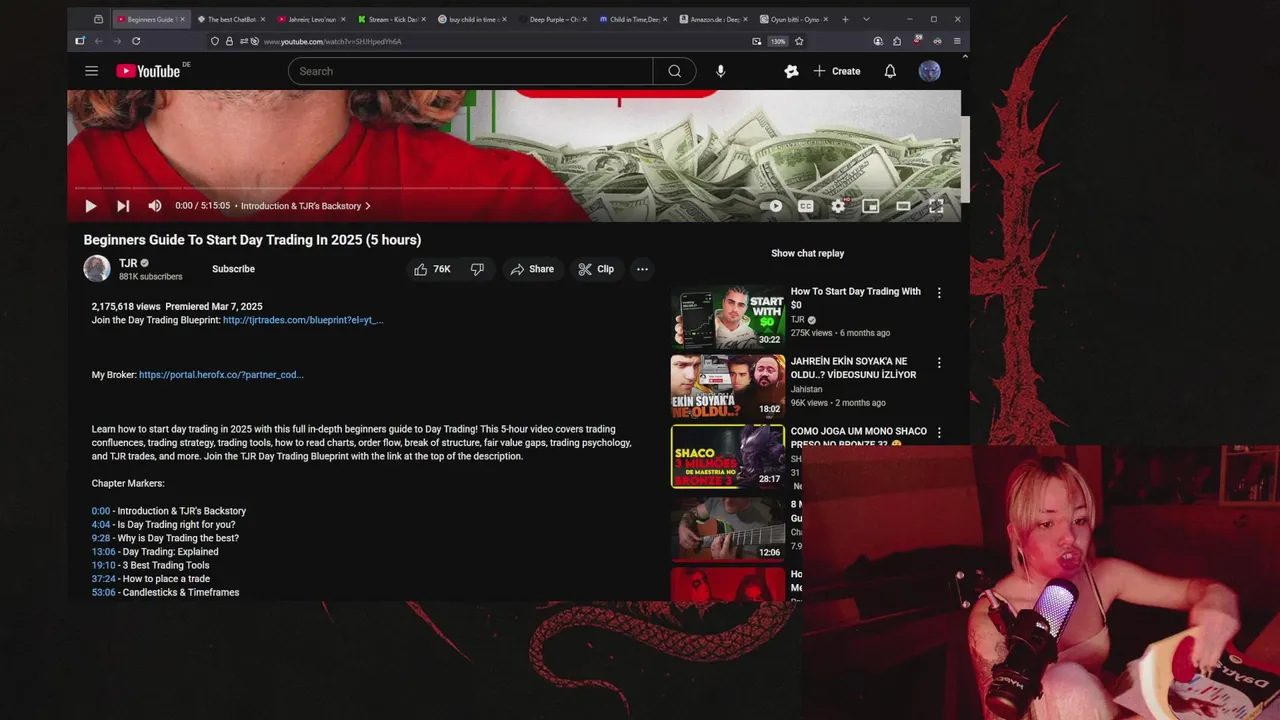Open the account avatar menu
1280x720 pixels.
pyautogui.click(x=930, y=71)
